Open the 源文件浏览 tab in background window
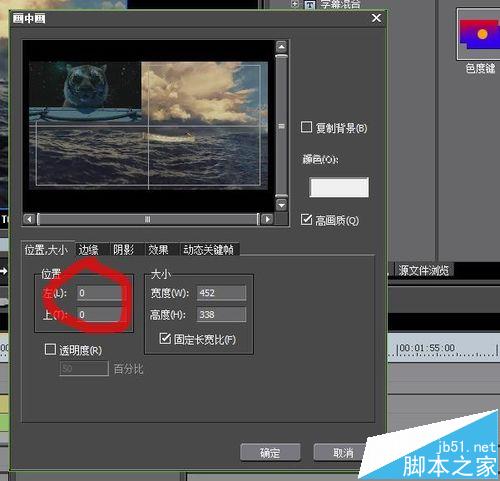 423,270
